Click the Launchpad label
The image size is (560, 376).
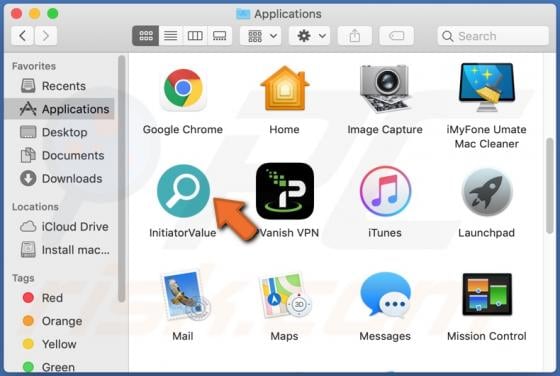[x=487, y=233]
